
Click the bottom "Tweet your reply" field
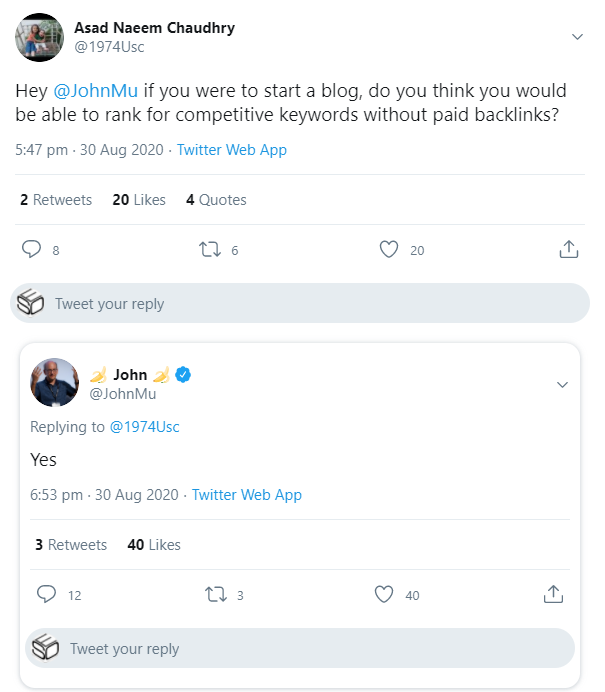[x=300, y=649]
